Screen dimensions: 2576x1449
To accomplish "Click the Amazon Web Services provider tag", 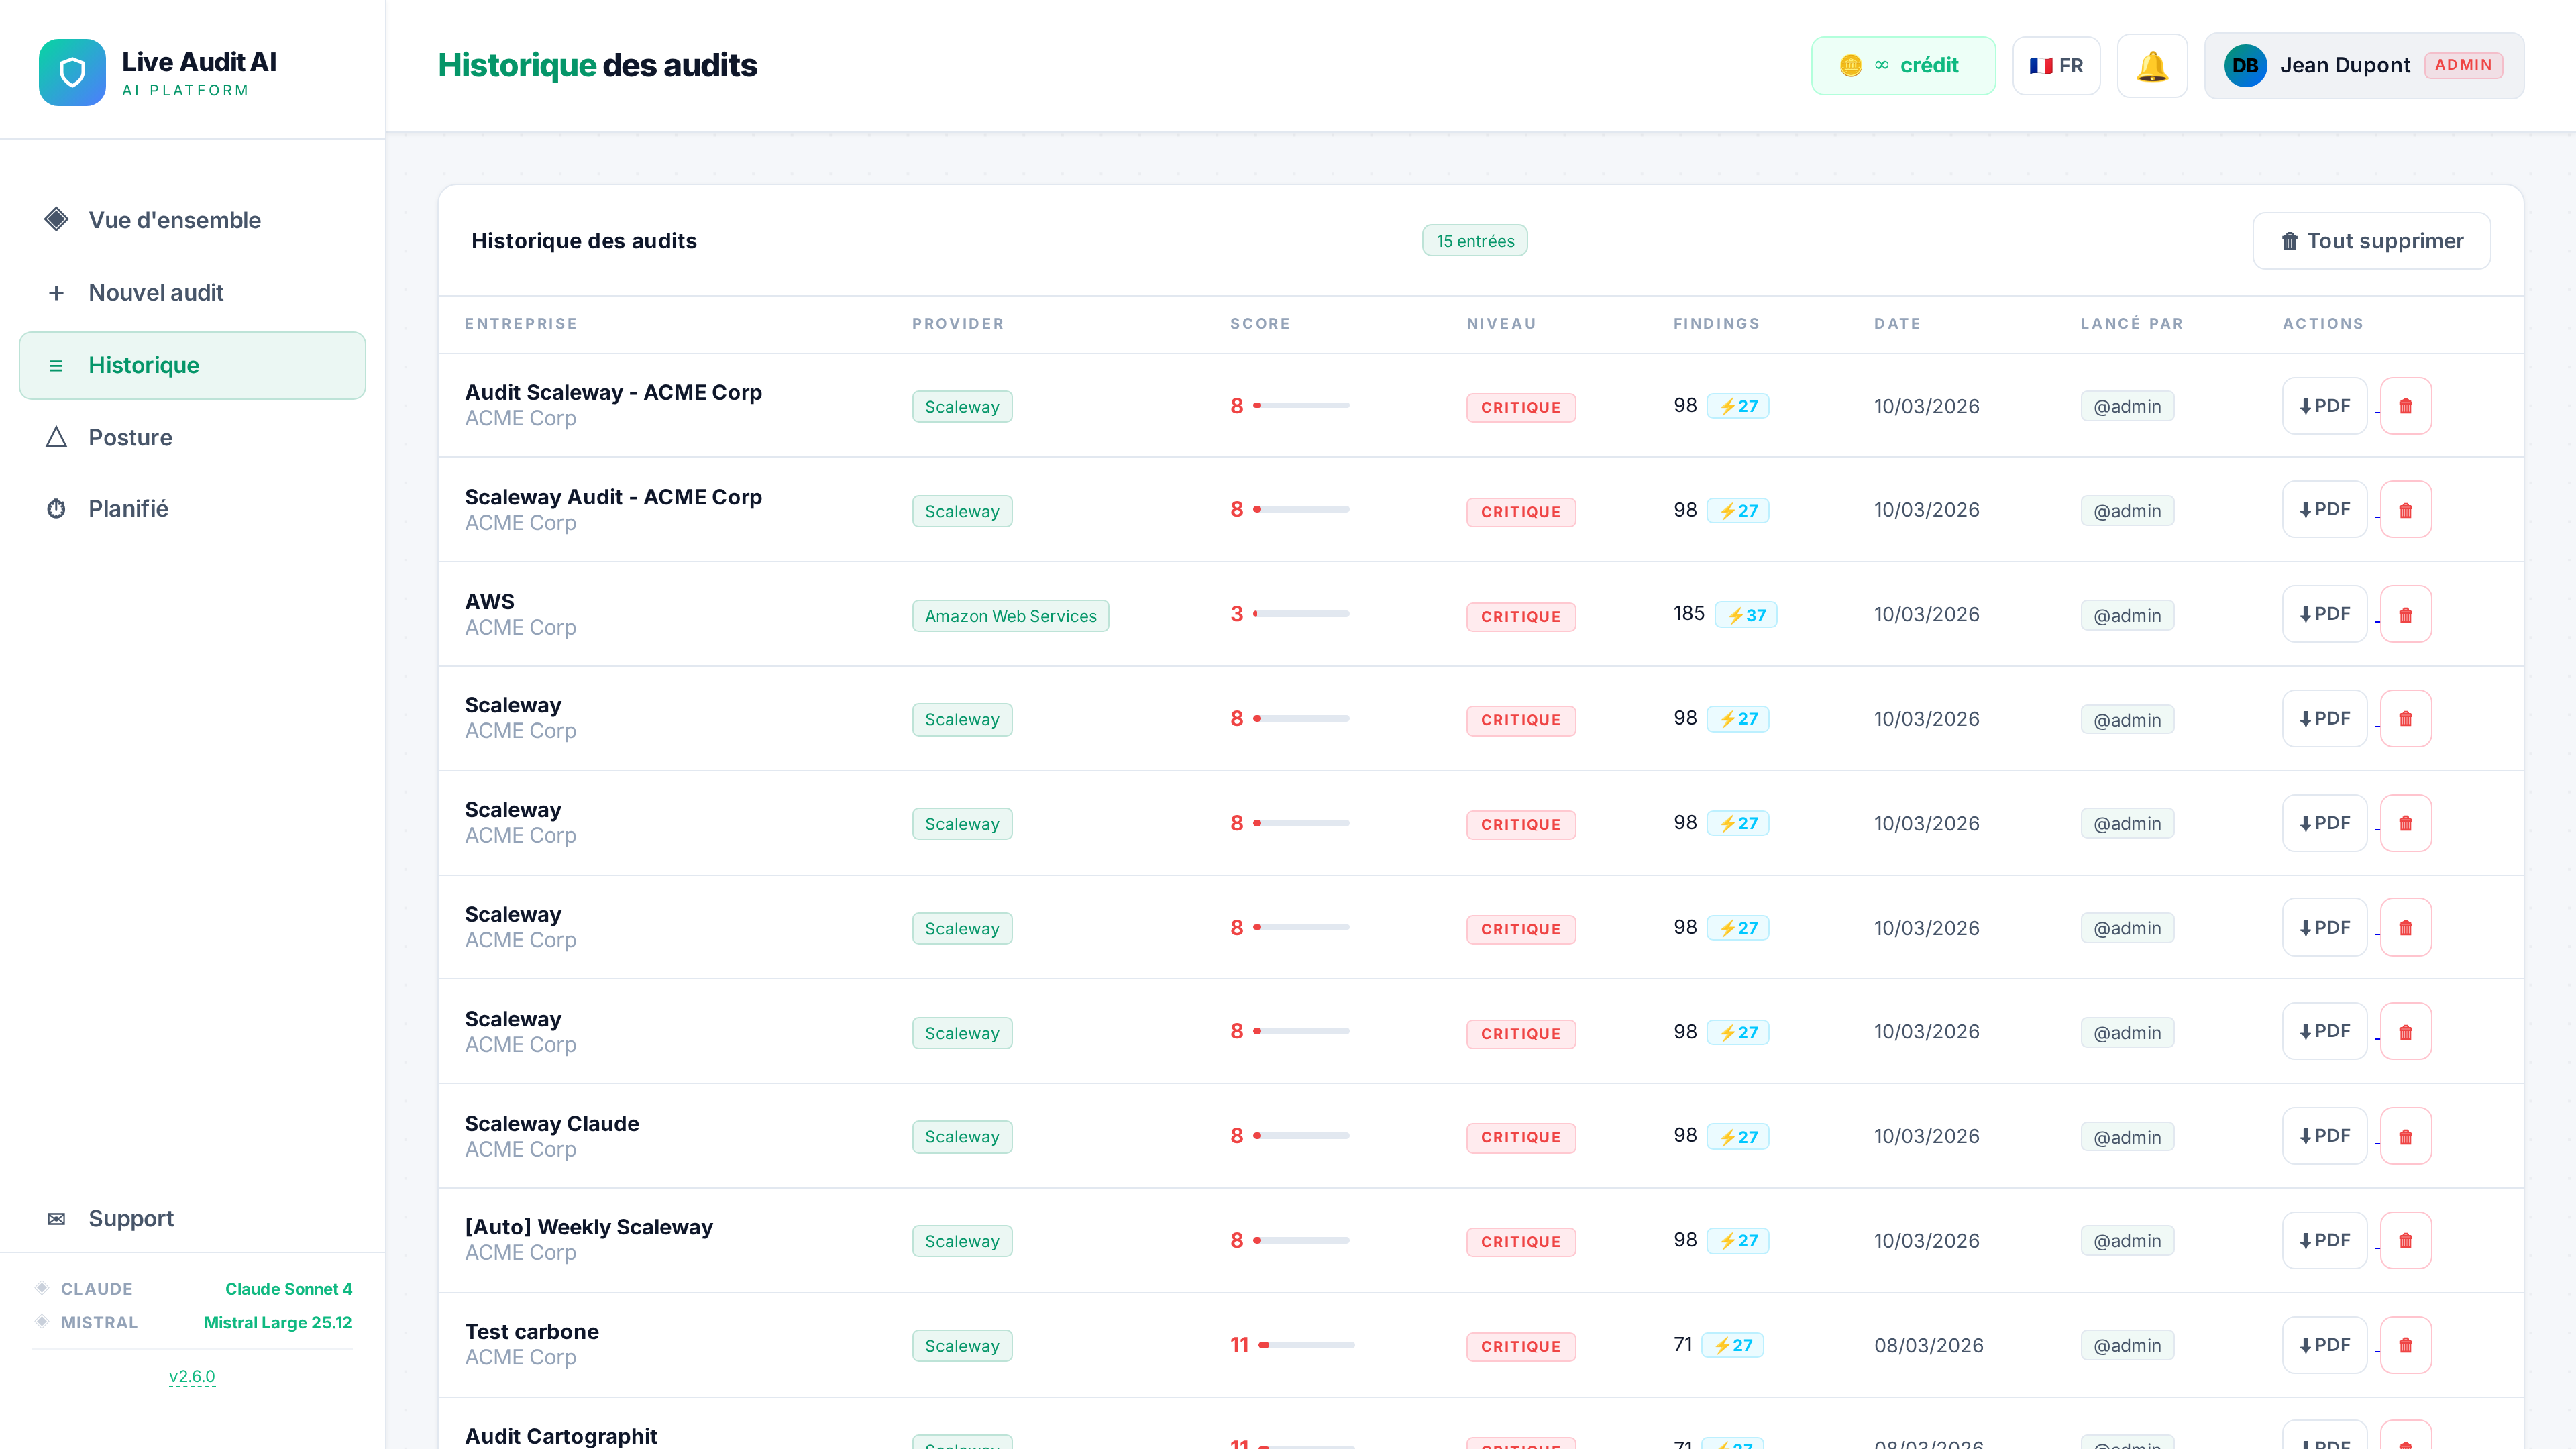I will (x=1010, y=616).
